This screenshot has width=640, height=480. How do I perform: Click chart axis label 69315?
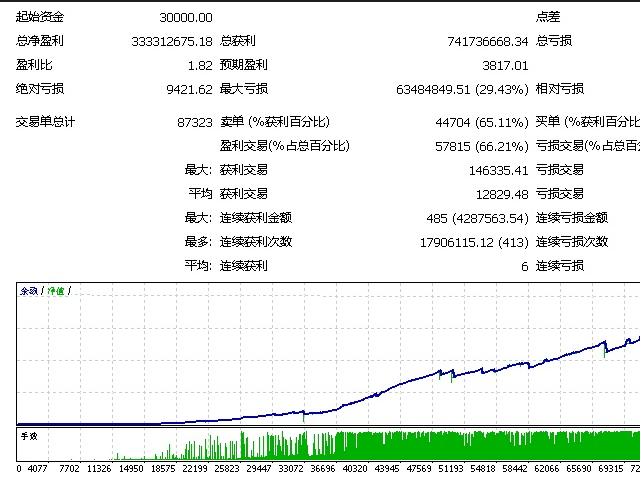611,469
